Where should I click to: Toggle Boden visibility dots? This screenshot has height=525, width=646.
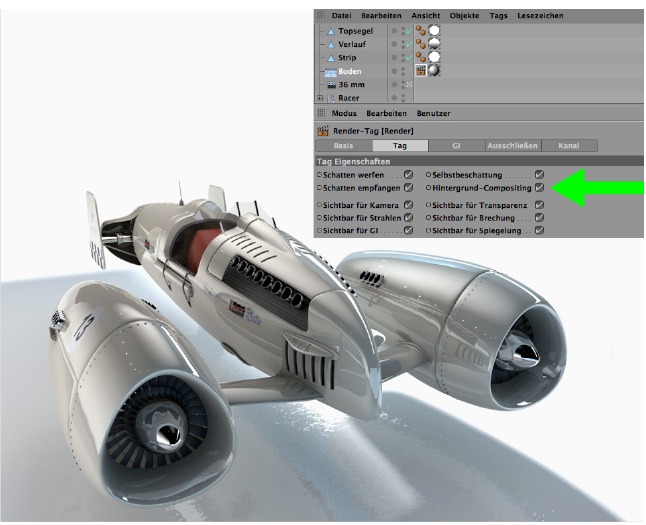403,71
